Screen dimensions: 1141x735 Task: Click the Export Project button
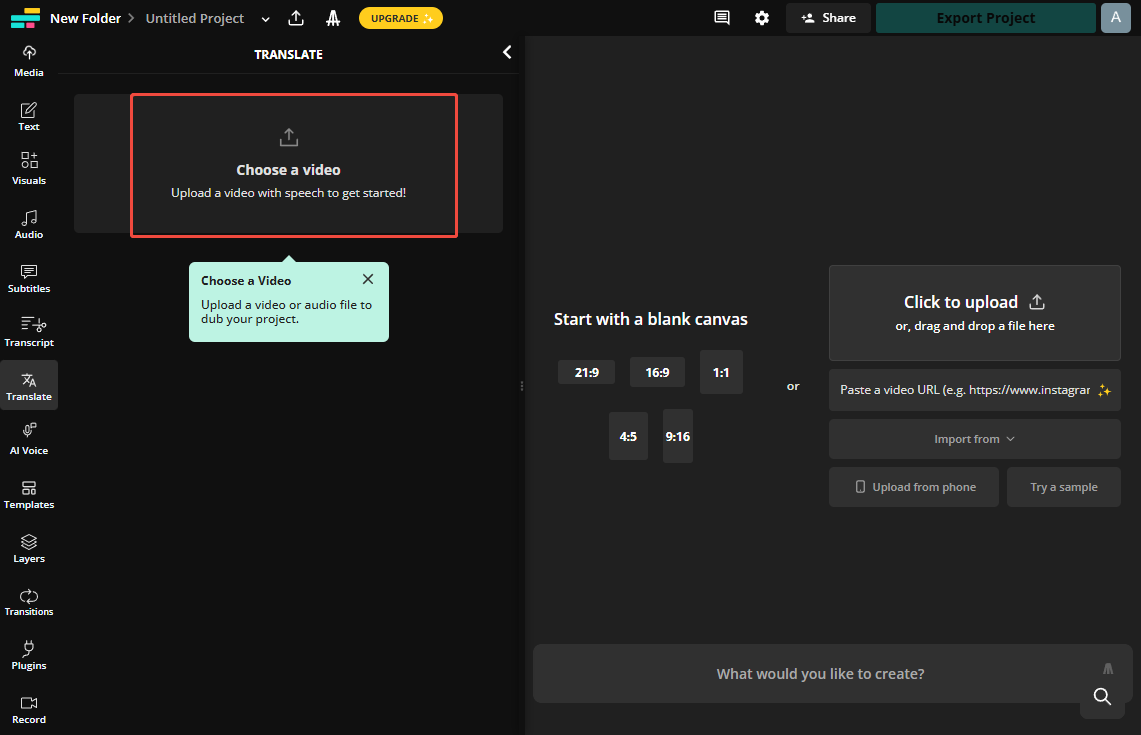click(985, 18)
